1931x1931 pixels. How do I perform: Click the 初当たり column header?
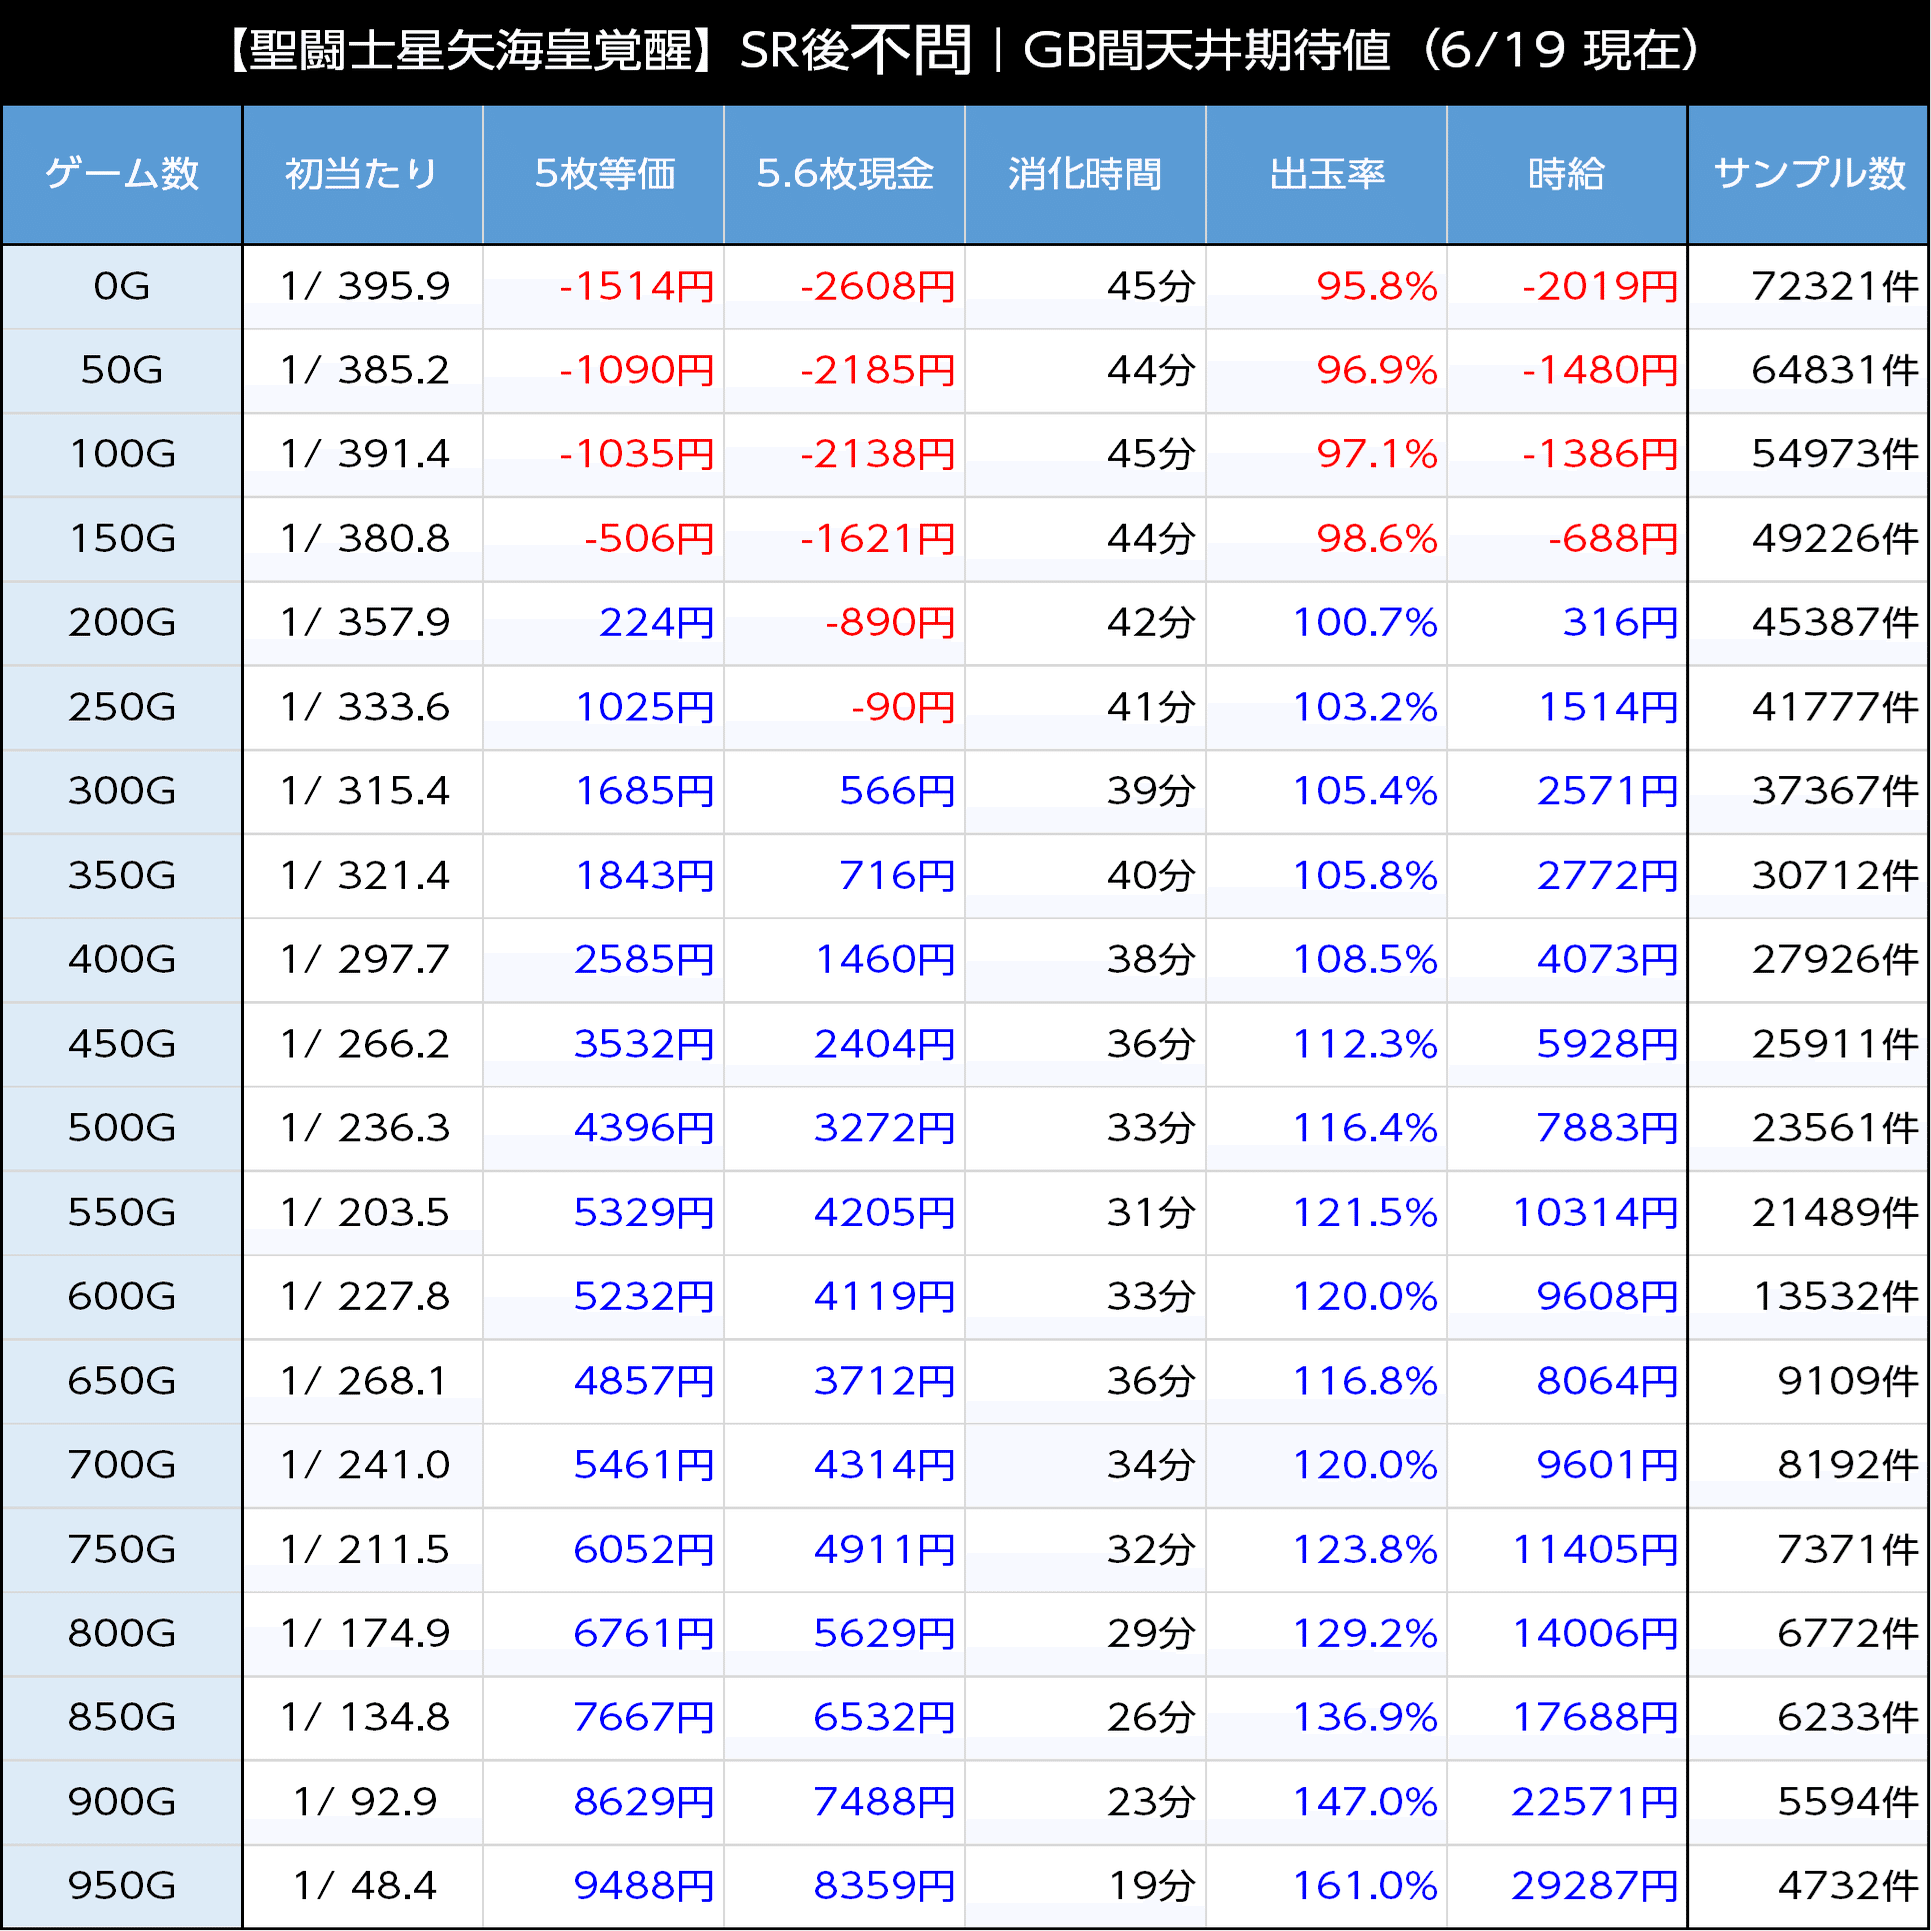point(362,174)
